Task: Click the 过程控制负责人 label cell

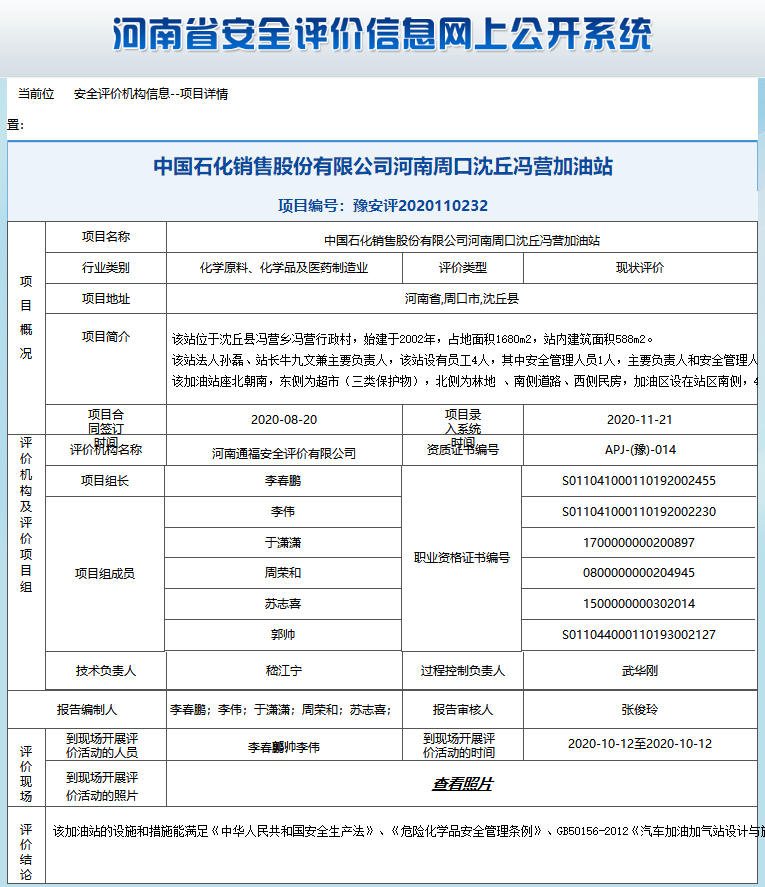Action: click(x=463, y=671)
